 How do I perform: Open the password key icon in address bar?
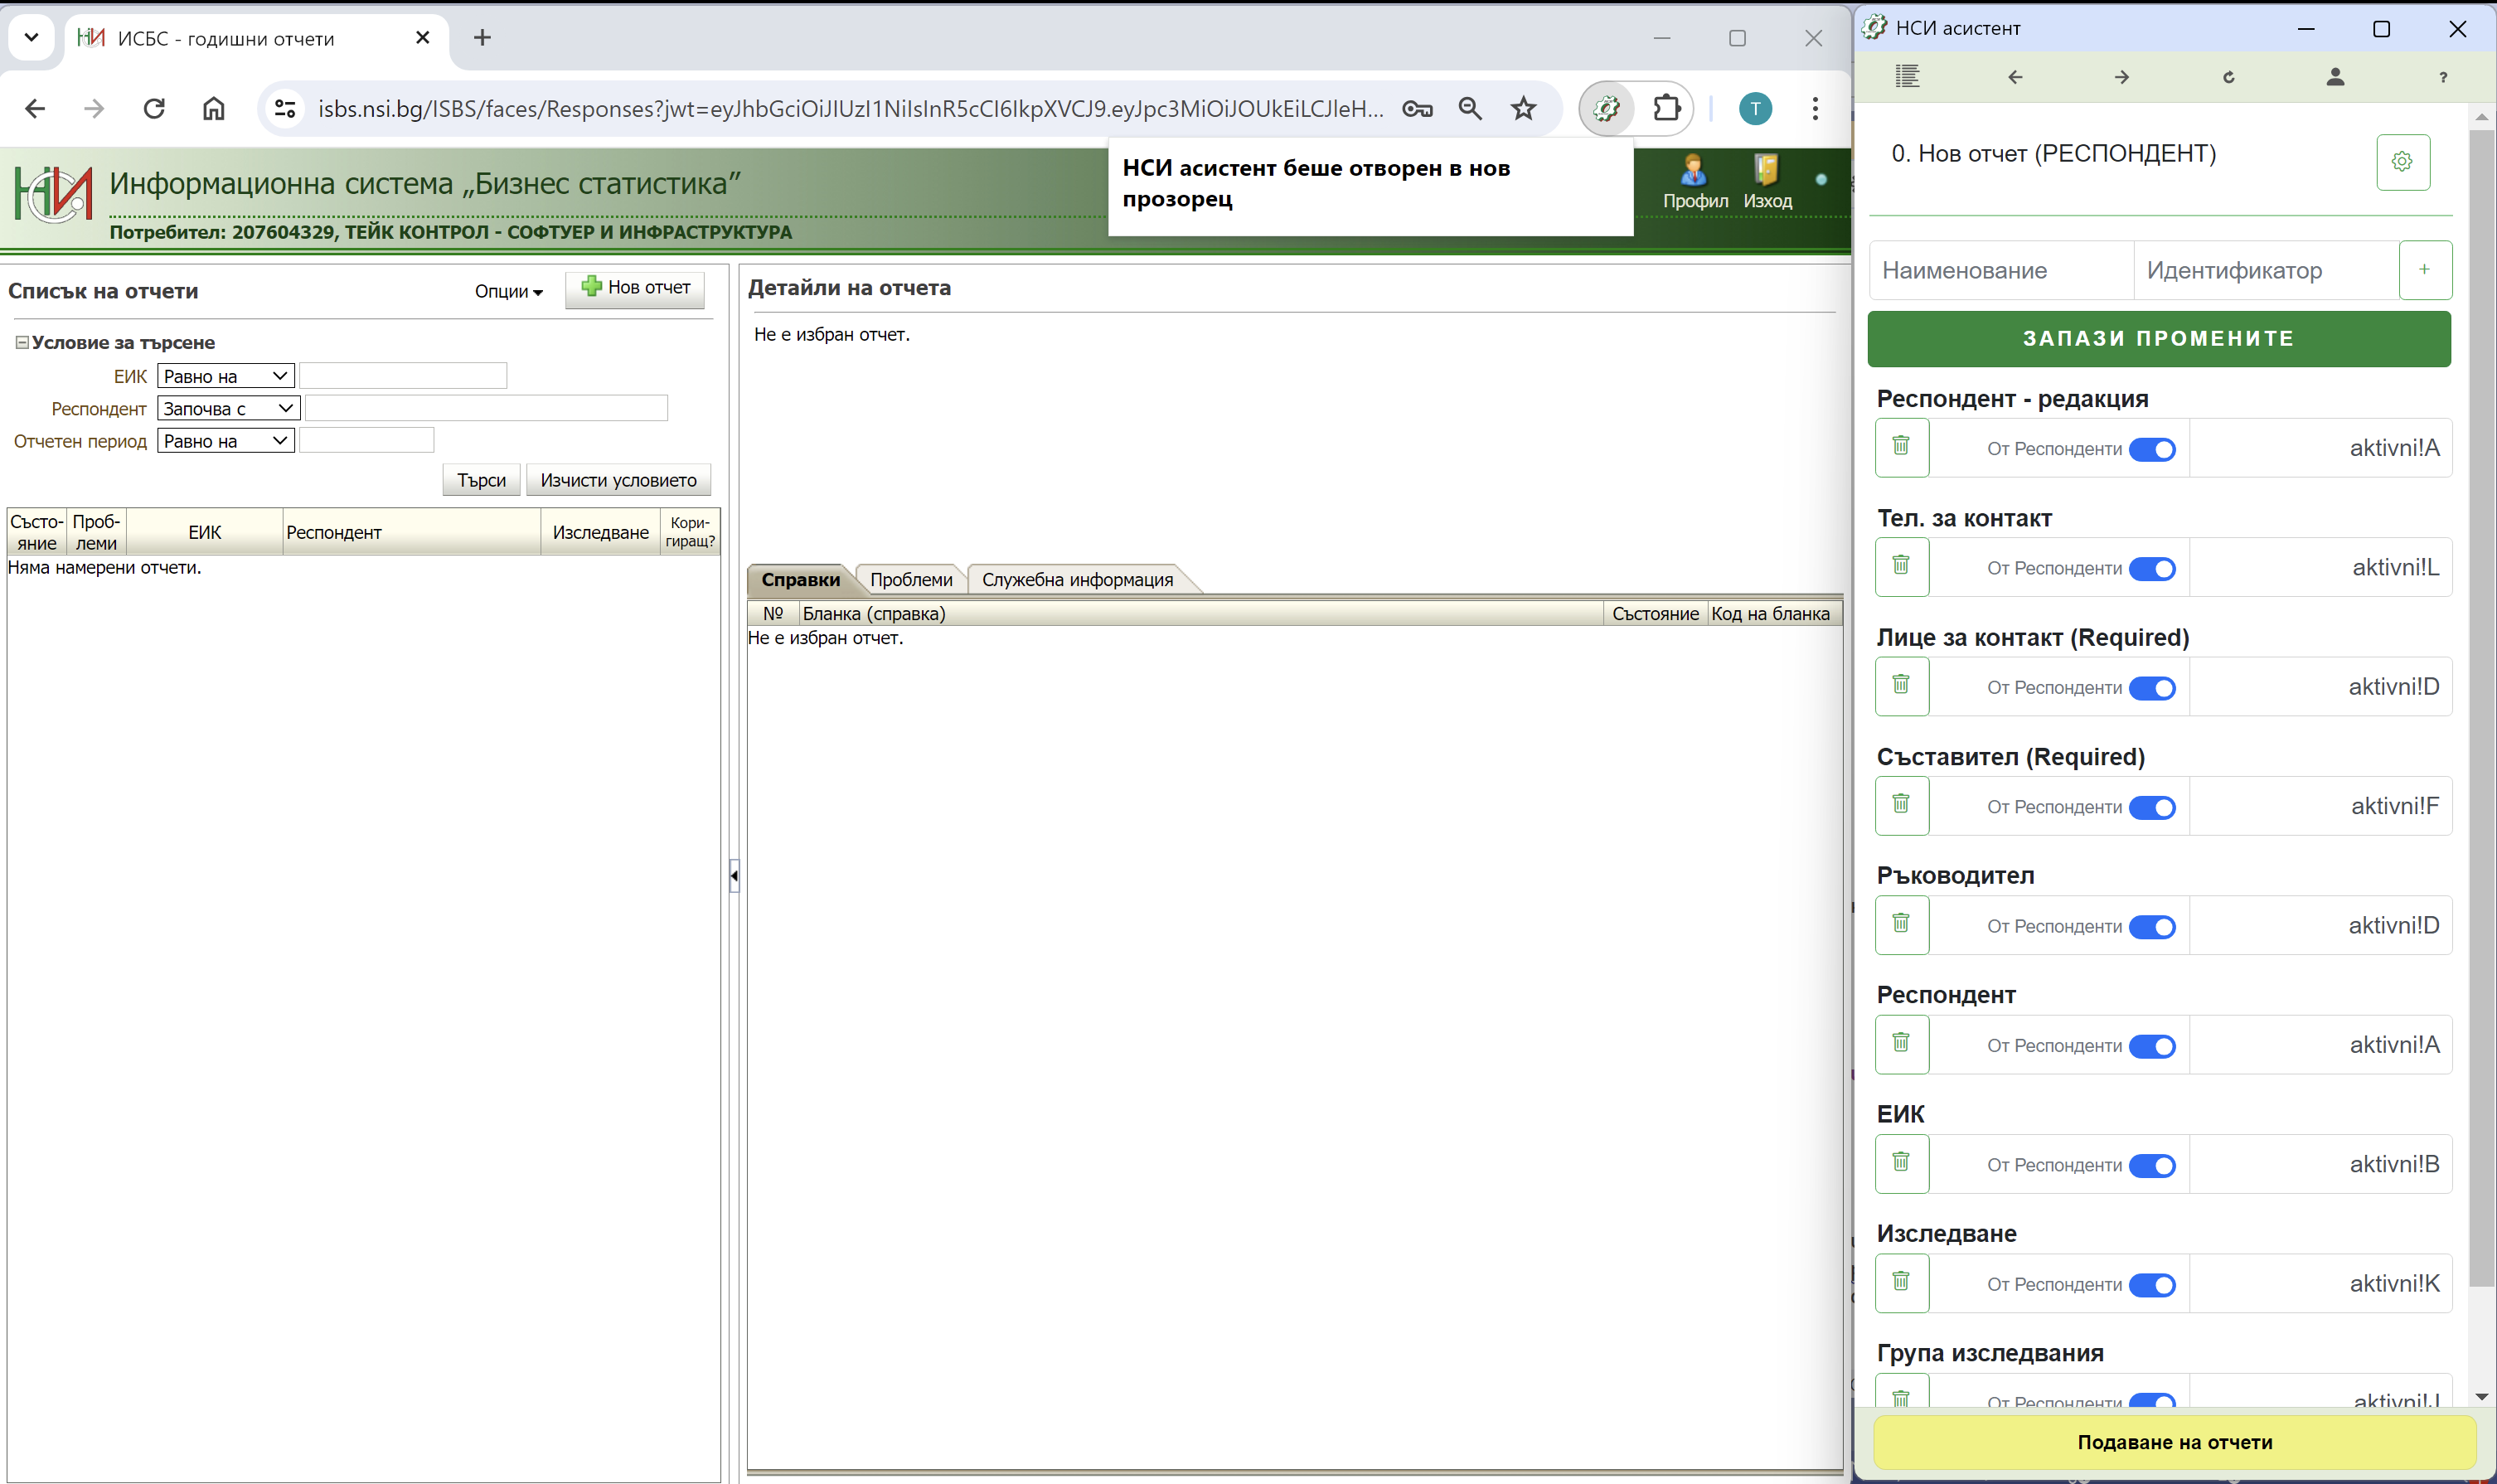(x=1417, y=108)
